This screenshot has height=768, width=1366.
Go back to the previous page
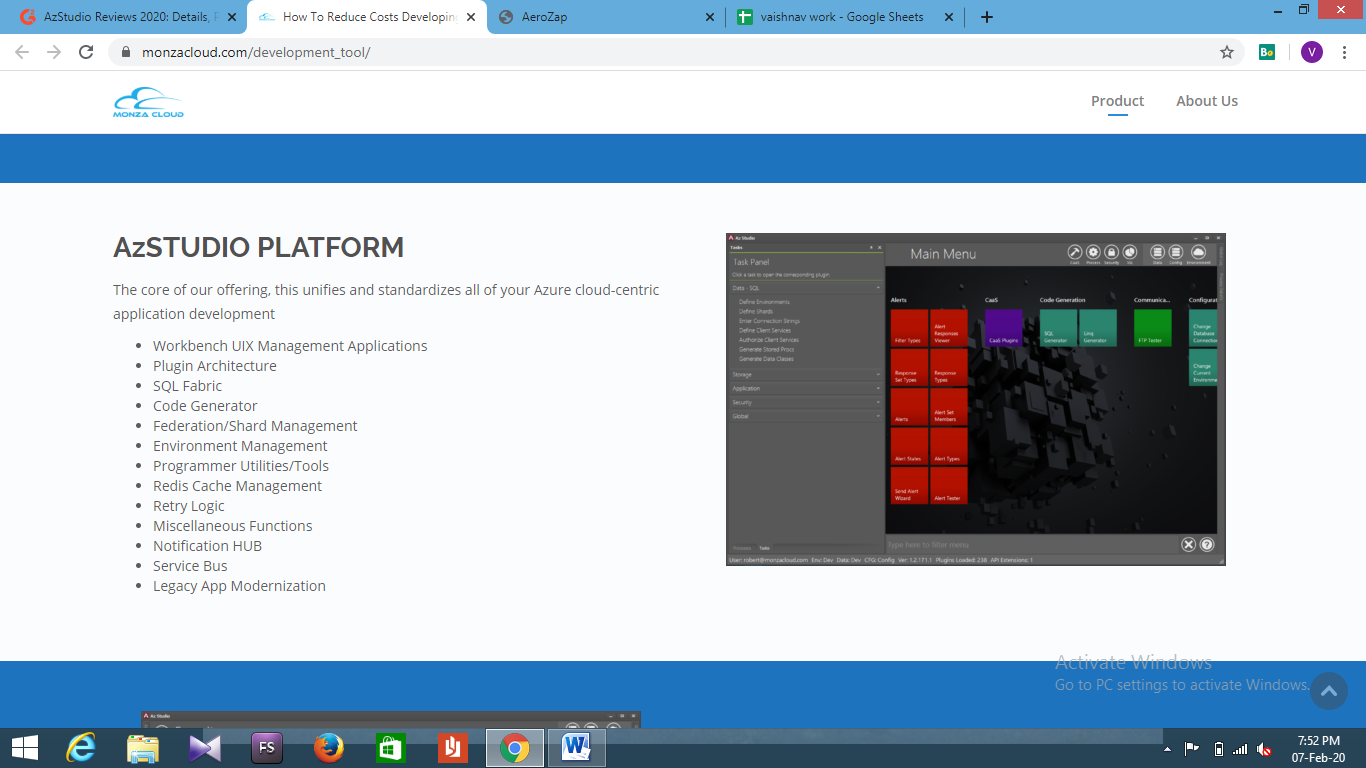tap(22, 52)
